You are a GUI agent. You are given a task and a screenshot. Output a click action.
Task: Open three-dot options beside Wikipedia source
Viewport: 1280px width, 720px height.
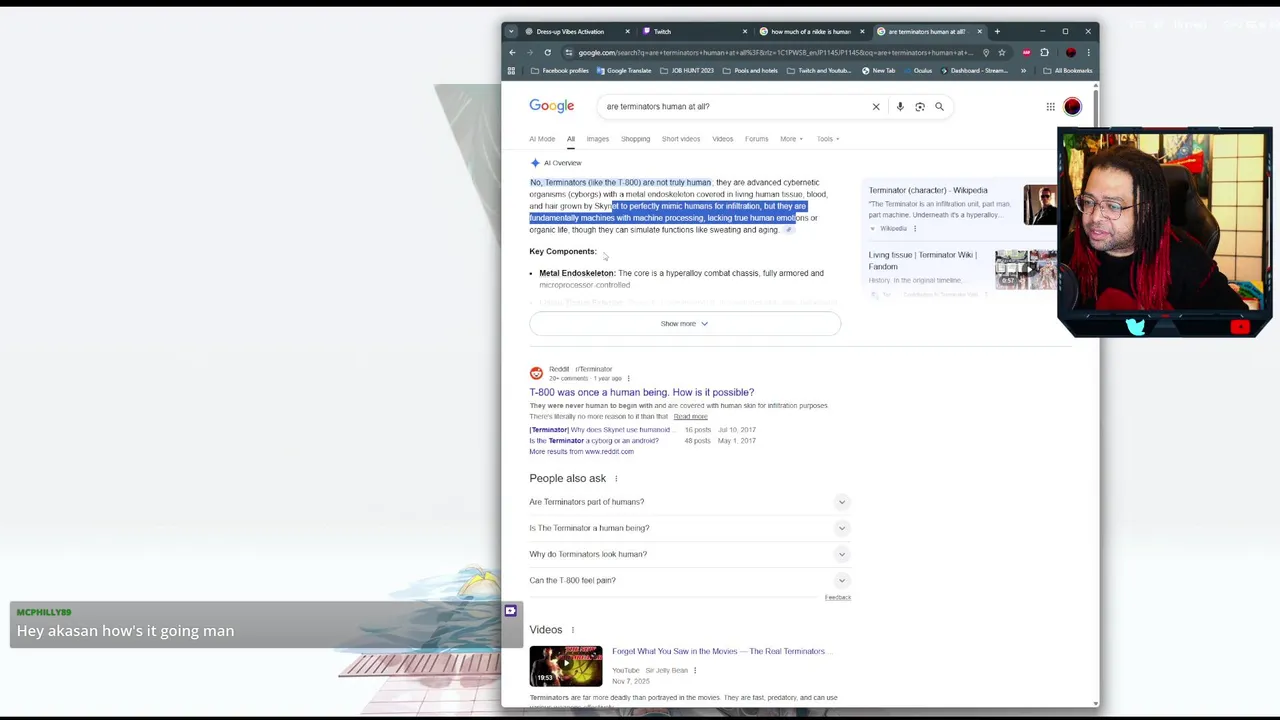(x=914, y=229)
